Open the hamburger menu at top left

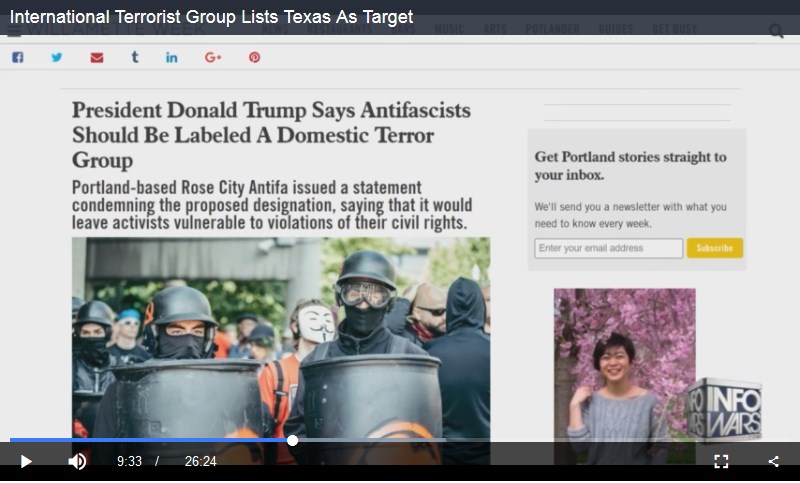(x=14, y=31)
